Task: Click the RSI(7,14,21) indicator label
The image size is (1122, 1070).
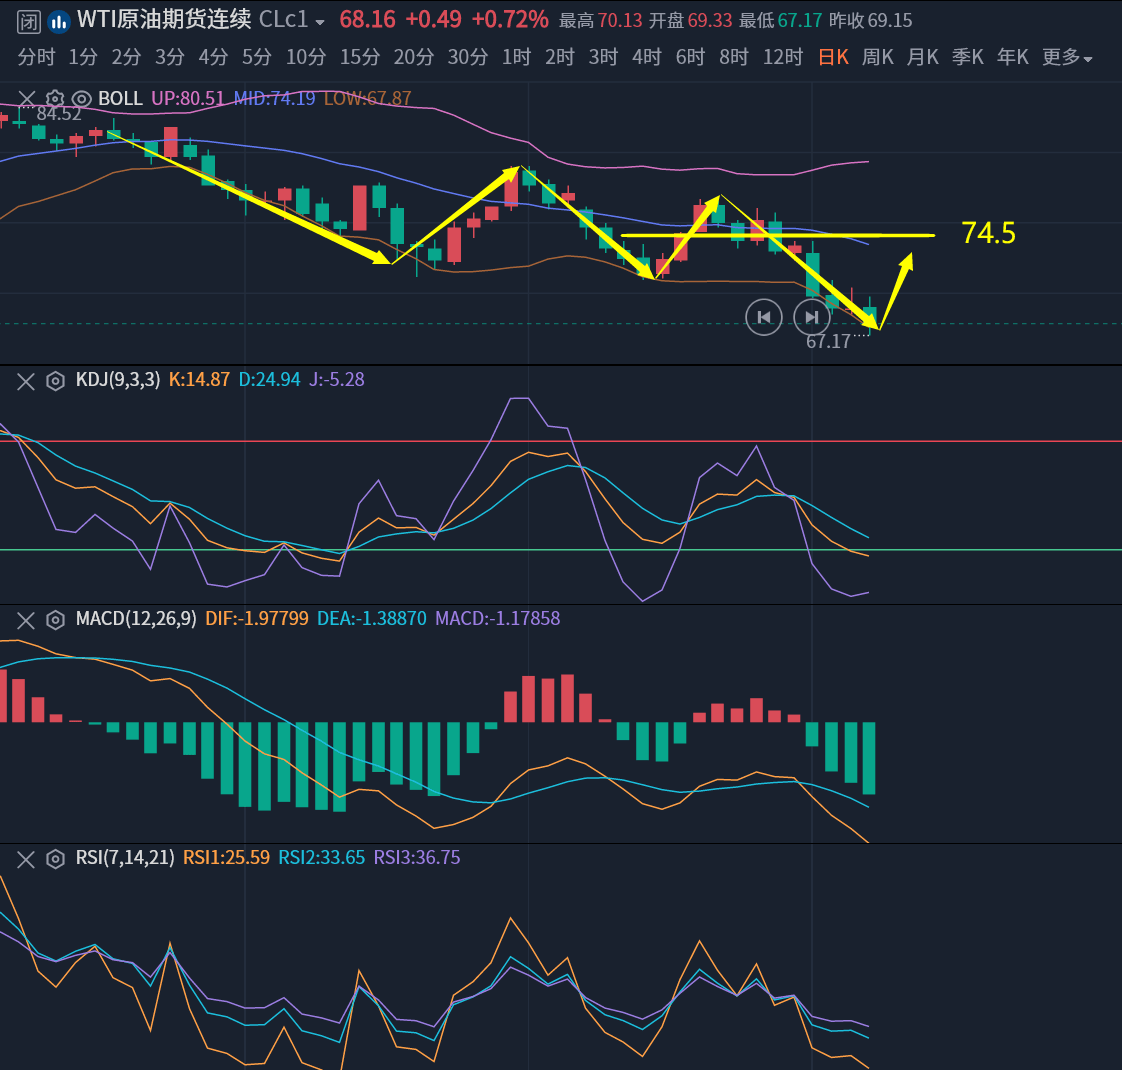Action: point(125,857)
